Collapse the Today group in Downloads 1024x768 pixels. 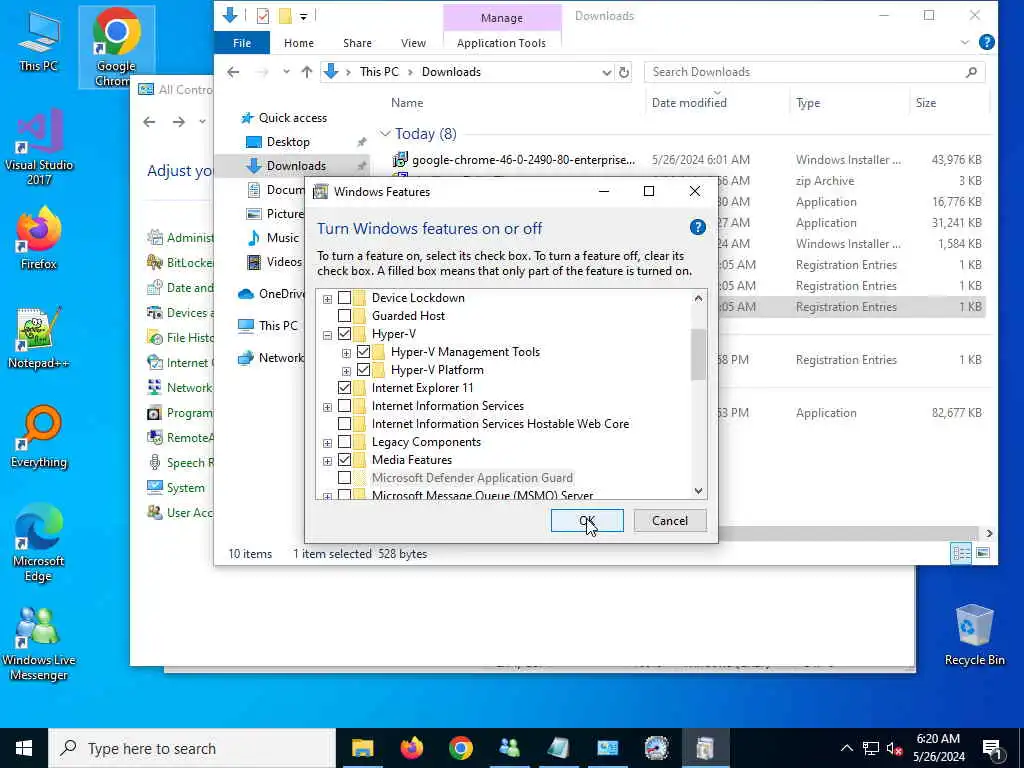(385, 134)
